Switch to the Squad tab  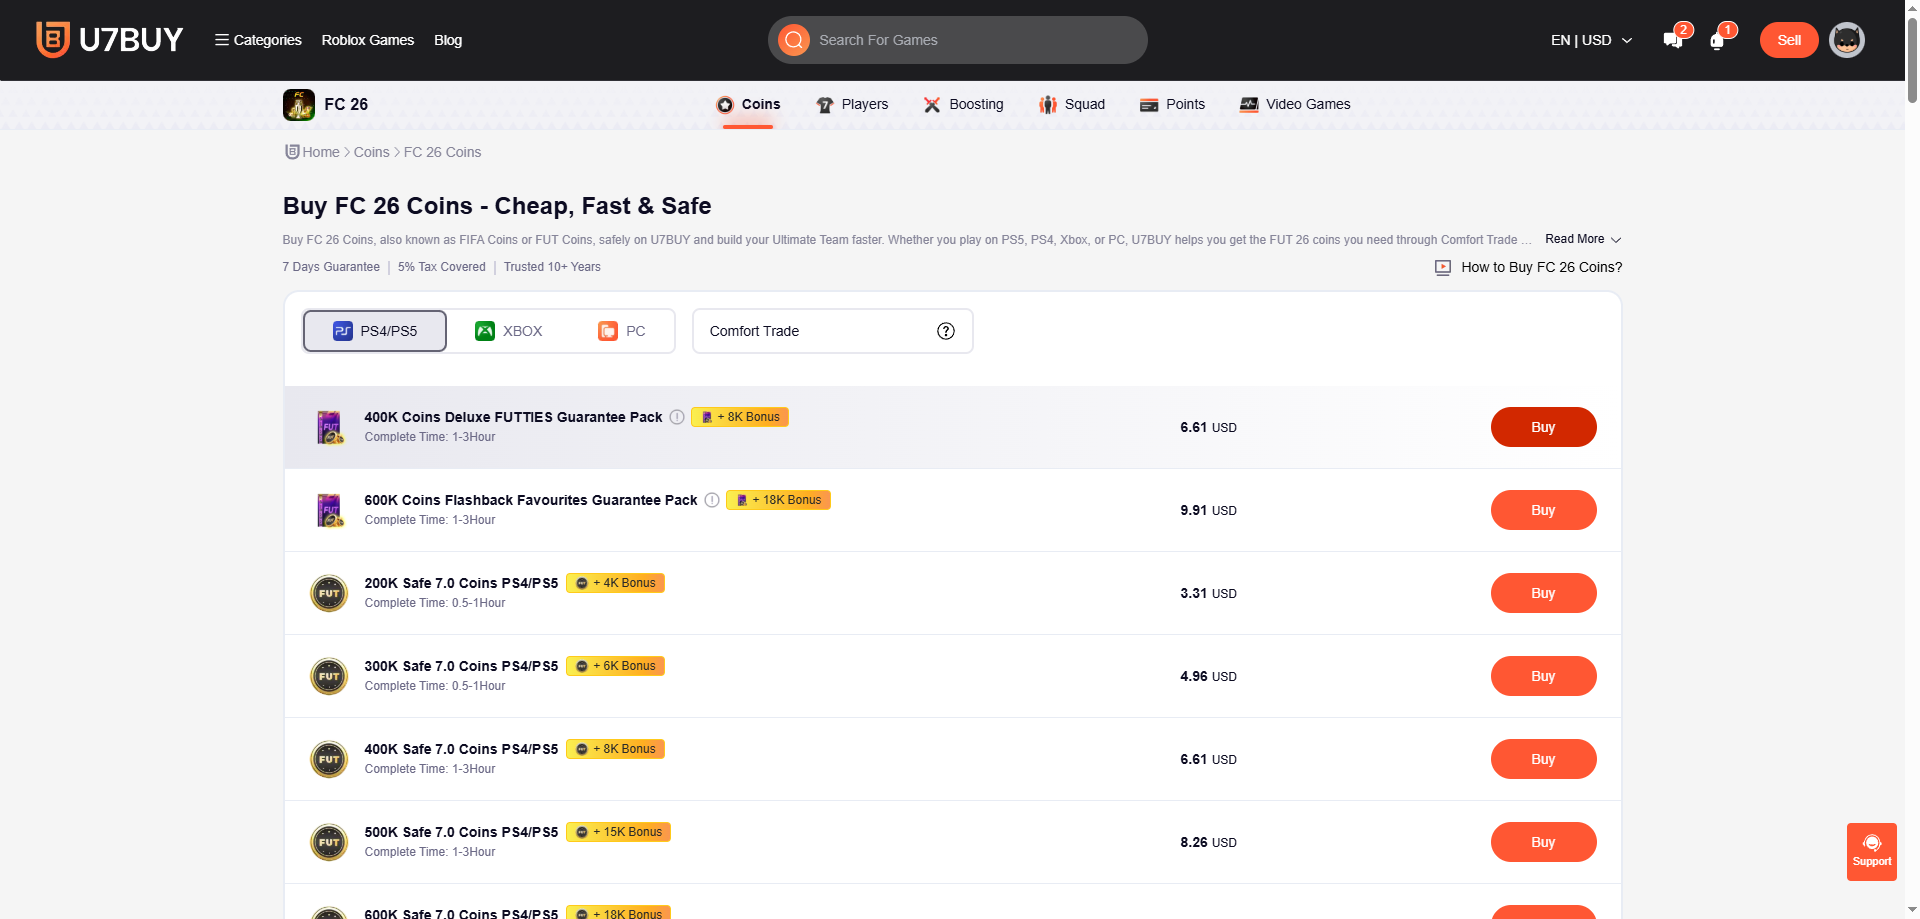(1072, 105)
